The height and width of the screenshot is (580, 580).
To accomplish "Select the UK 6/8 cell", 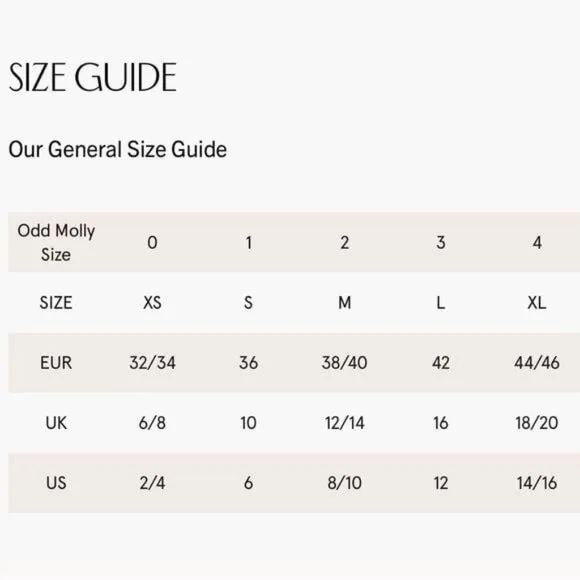I will point(152,423).
